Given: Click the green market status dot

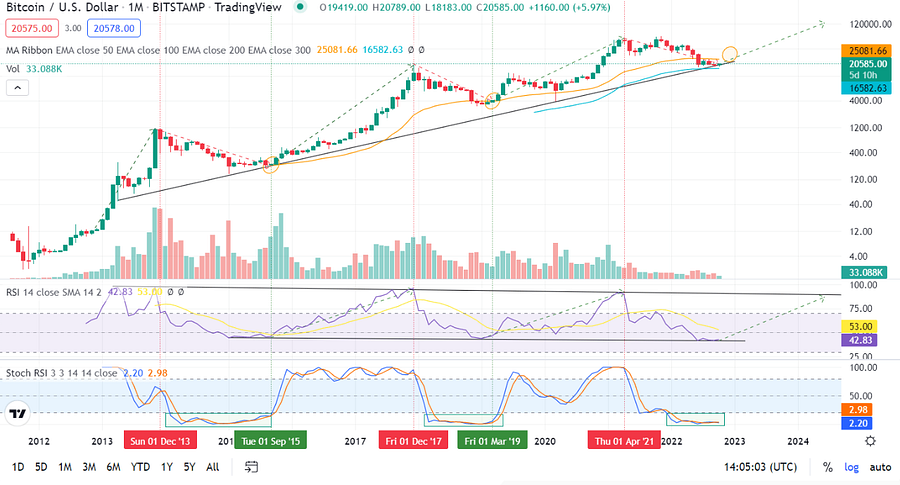Looking at the screenshot, I should click(300, 7).
